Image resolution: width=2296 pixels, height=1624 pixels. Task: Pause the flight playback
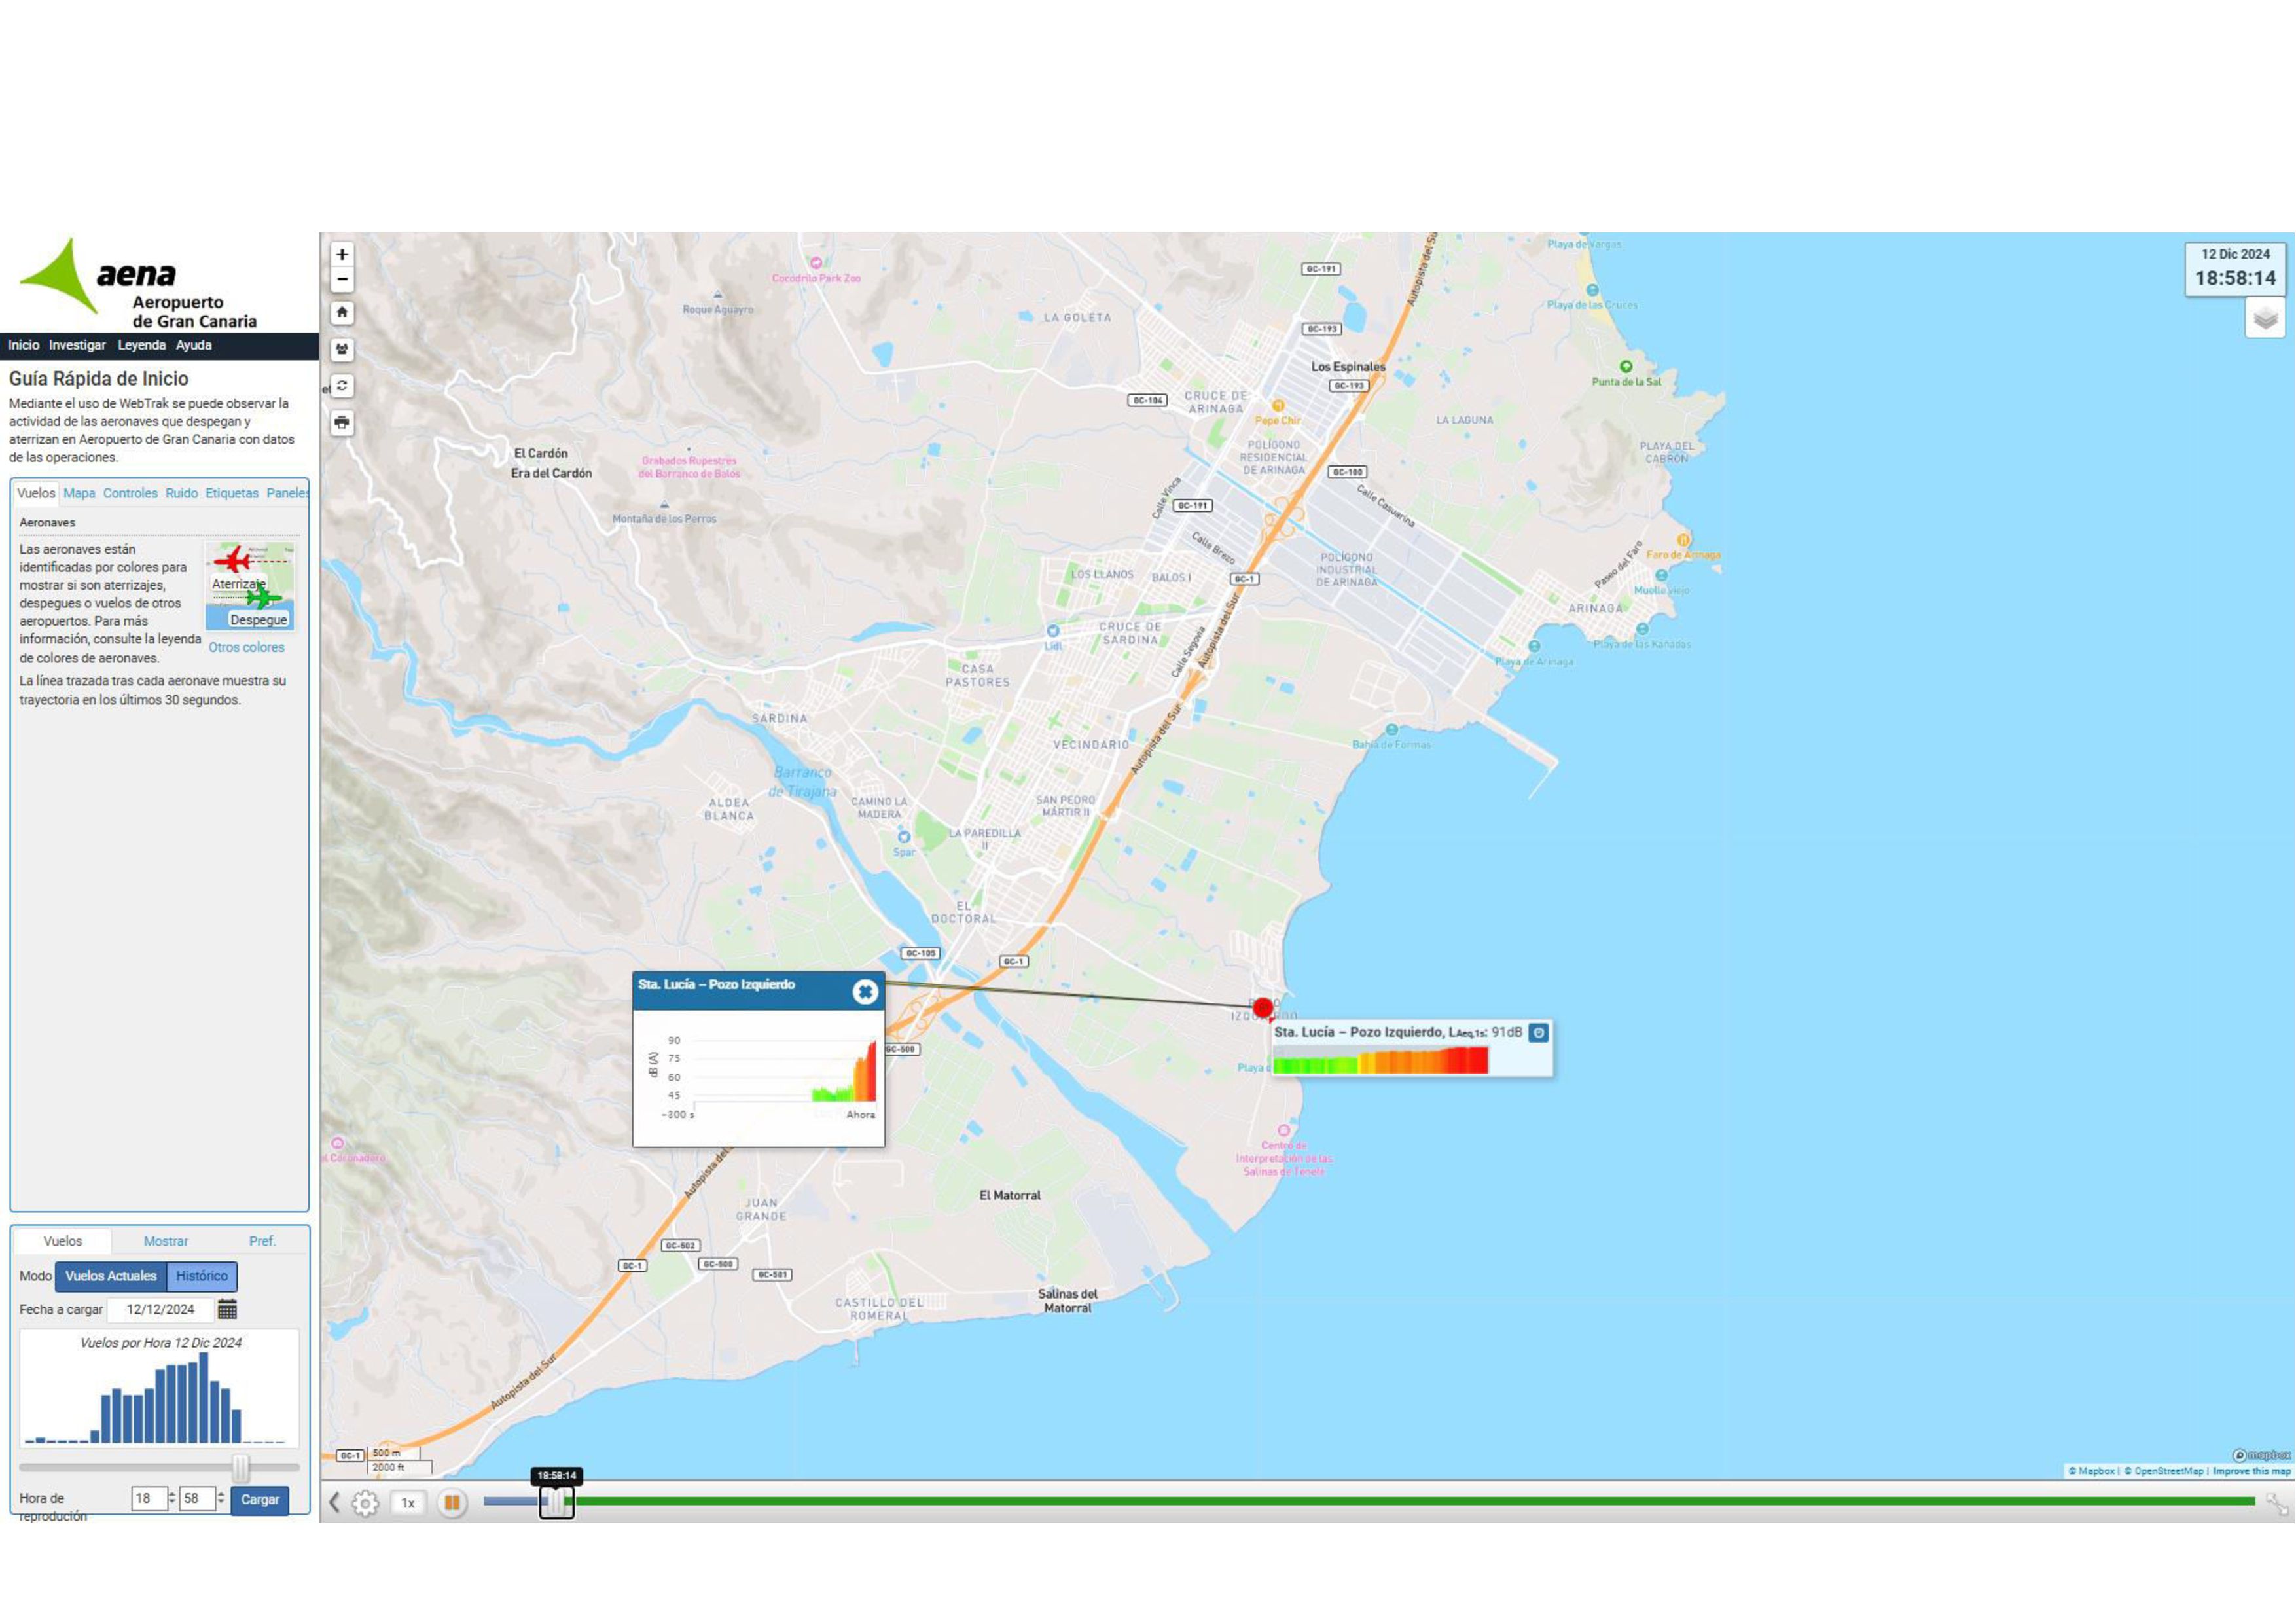point(452,1502)
